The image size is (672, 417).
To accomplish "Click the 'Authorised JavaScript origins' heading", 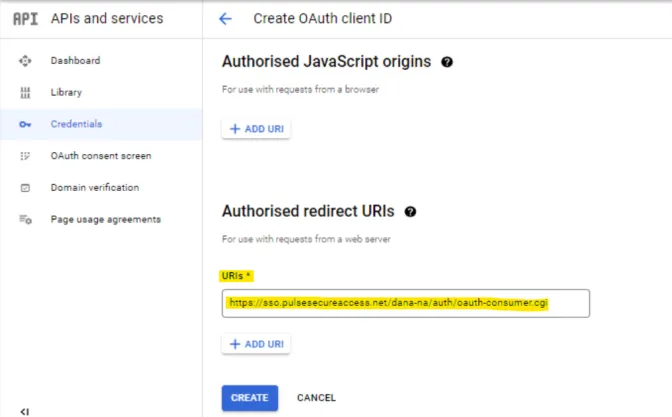I will (x=326, y=62).
